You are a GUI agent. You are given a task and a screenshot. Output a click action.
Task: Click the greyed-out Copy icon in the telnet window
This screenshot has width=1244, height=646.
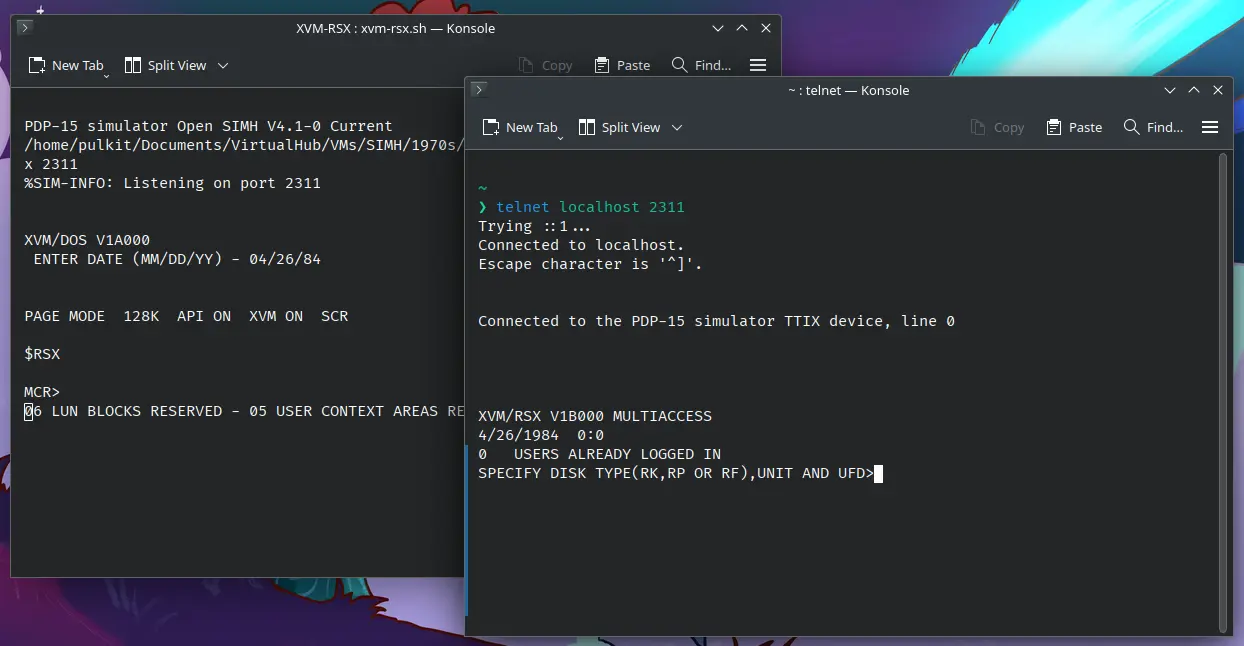[997, 127]
